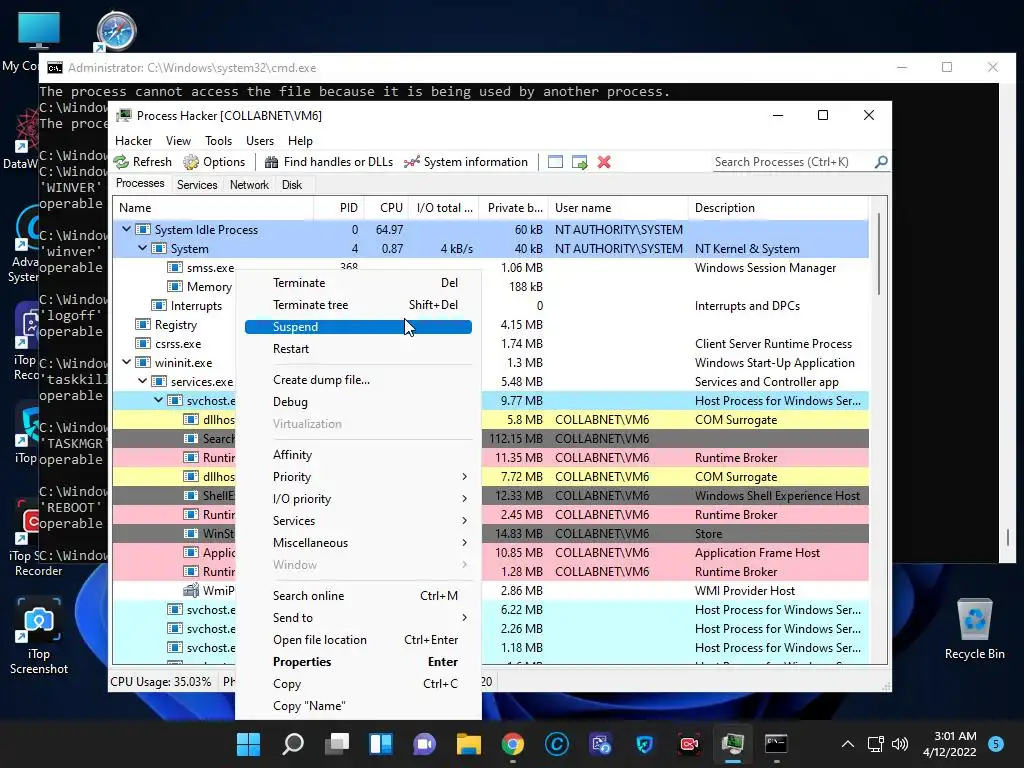The height and width of the screenshot is (768, 1024).
Task: Expand the Services submenu in context menu
Action: pos(358,520)
